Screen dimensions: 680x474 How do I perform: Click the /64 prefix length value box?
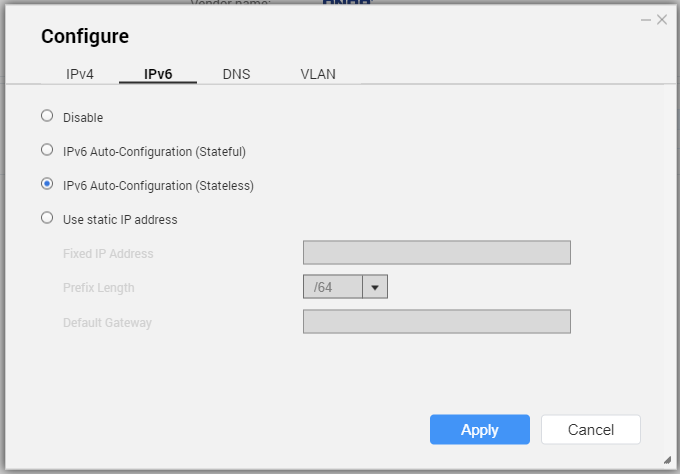coord(332,287)
